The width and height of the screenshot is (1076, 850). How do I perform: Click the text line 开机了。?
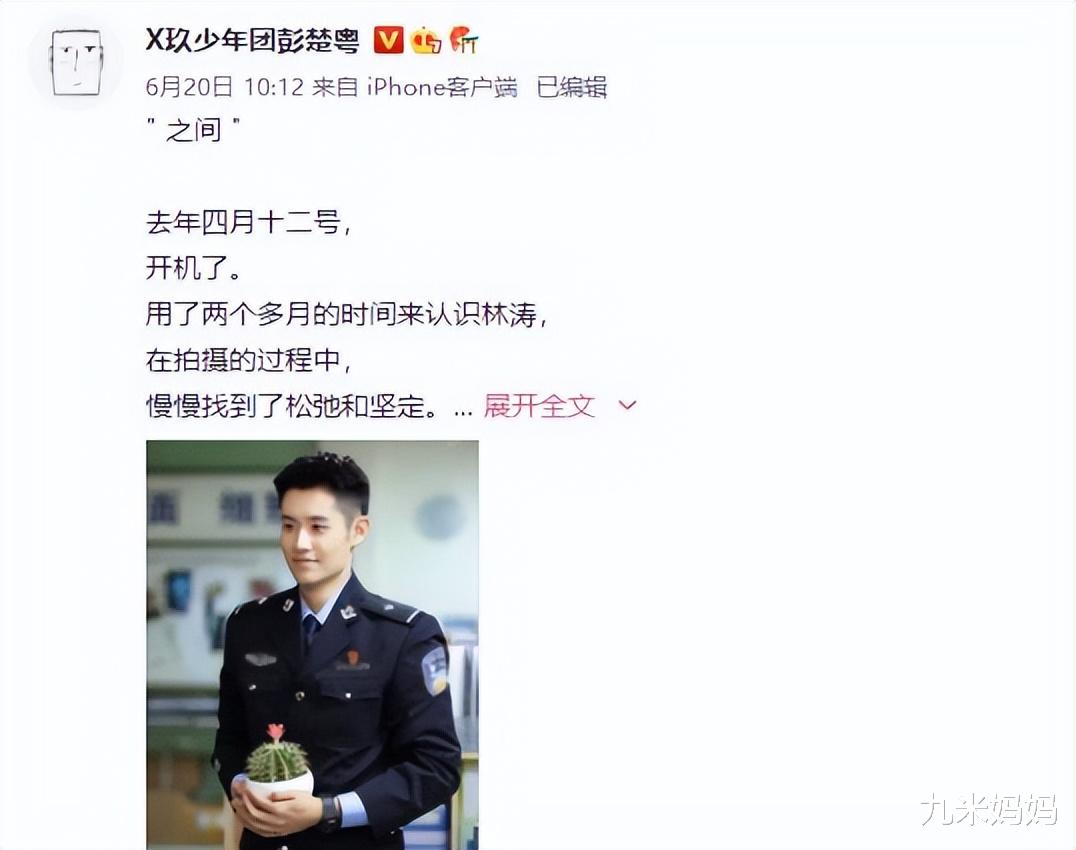click(194, 268)
